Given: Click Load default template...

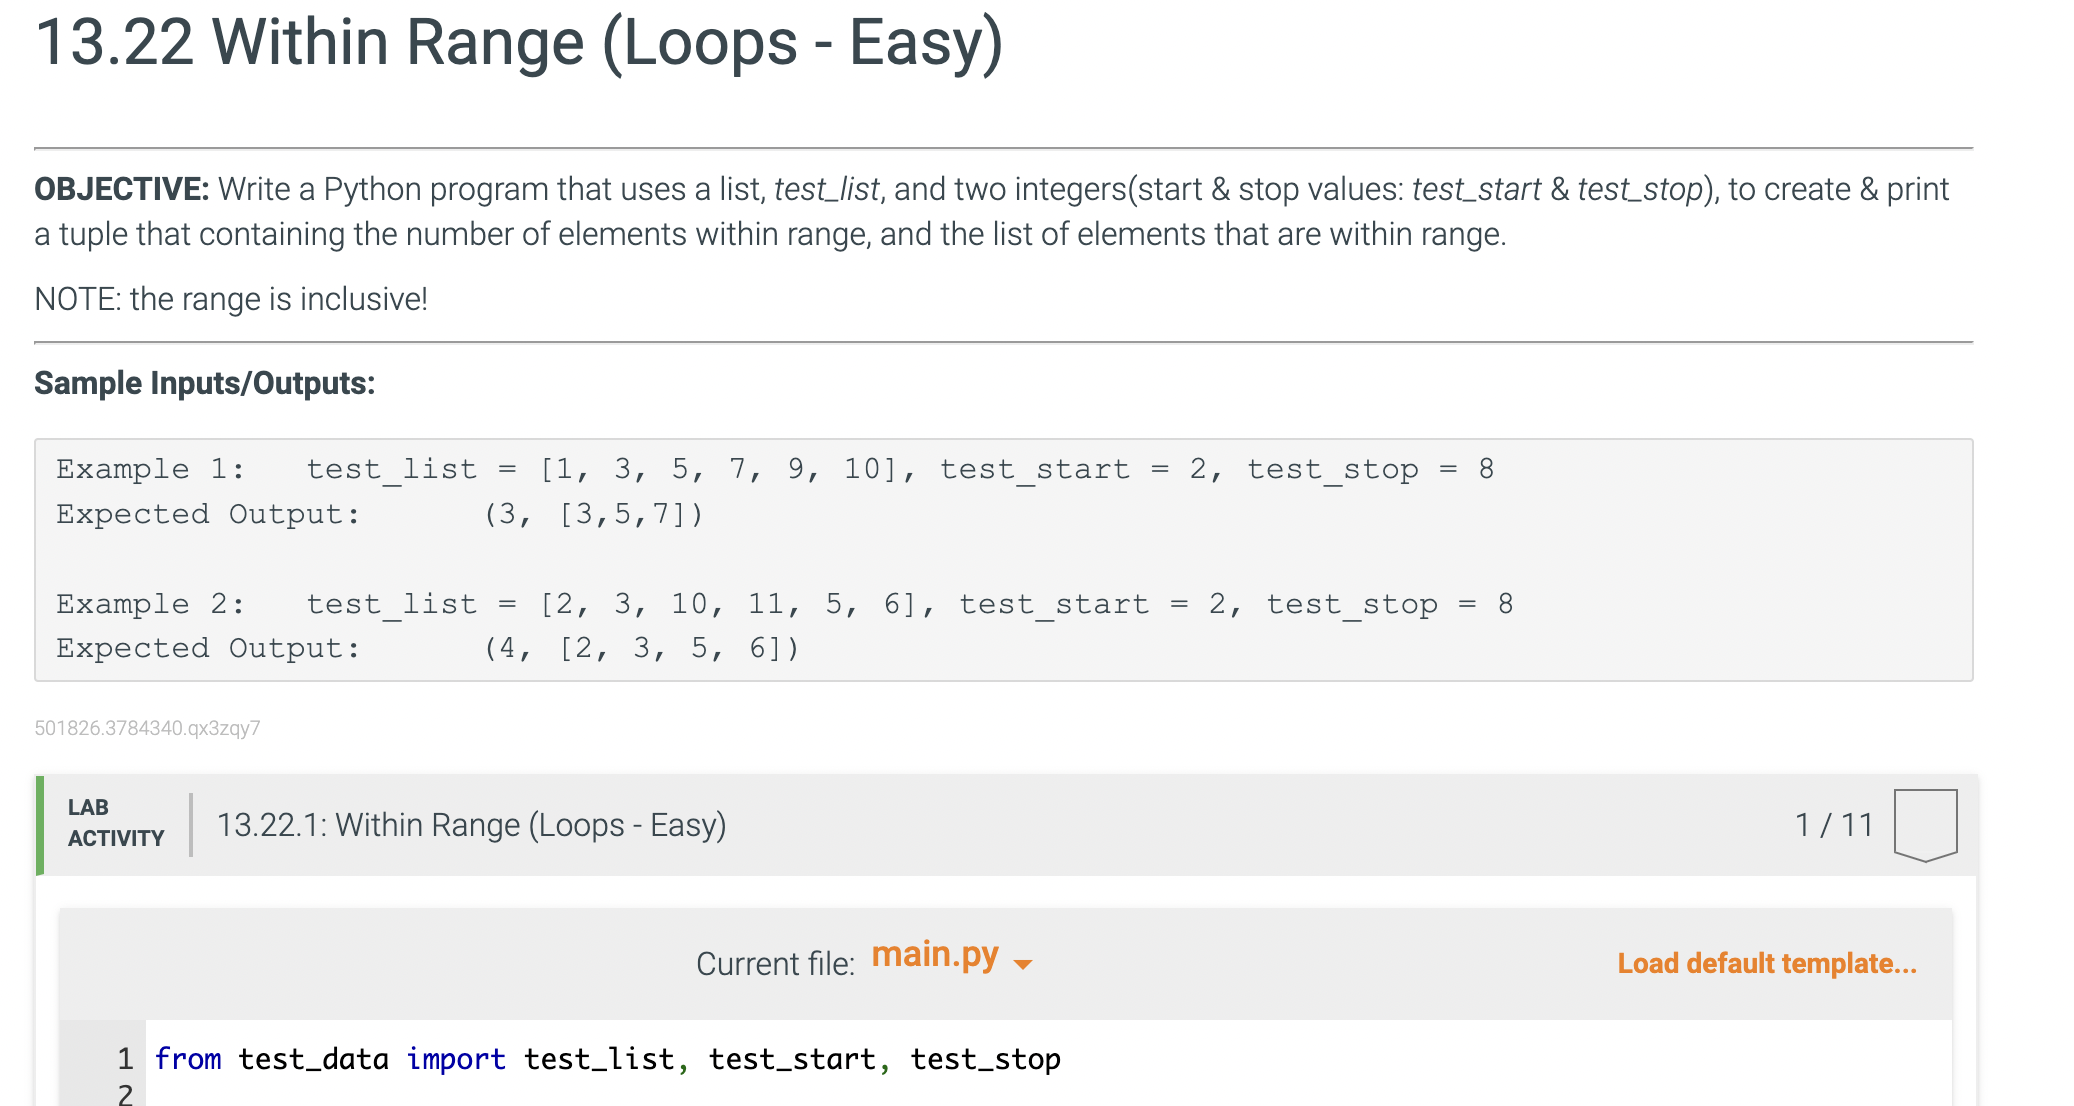Looking at the screenshot, I should coord(1766,963).
